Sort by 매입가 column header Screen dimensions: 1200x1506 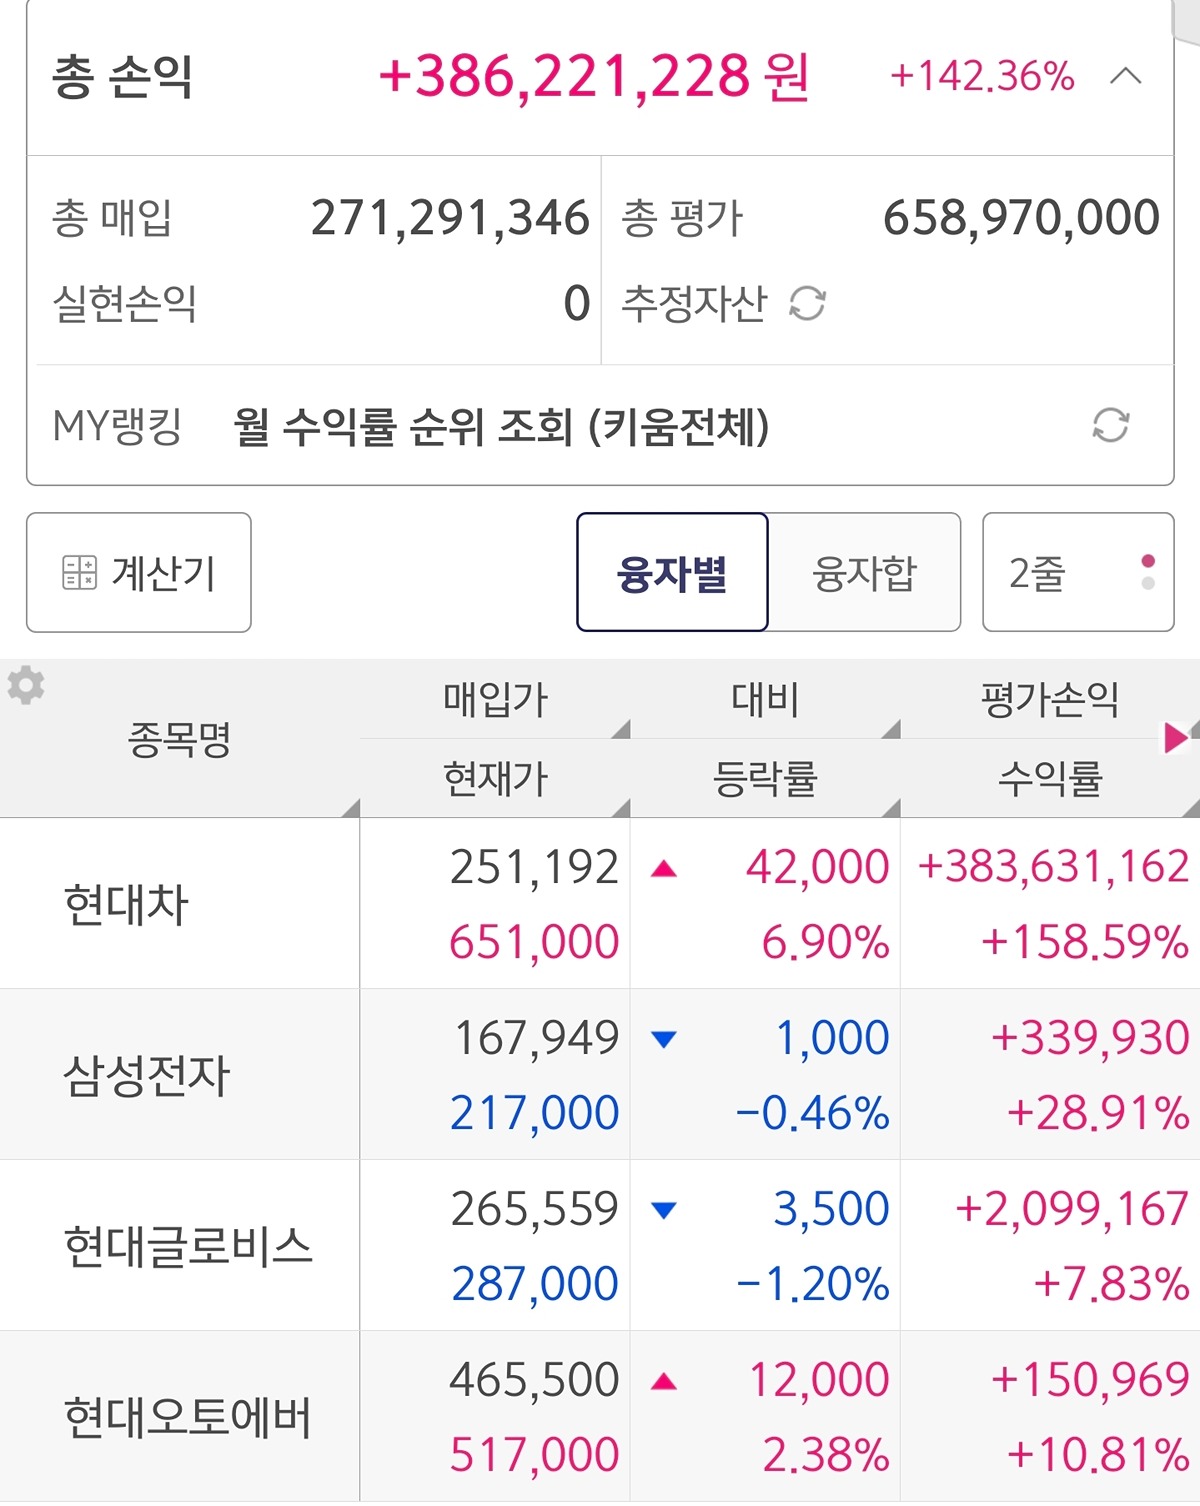click(x=495, y=699)
